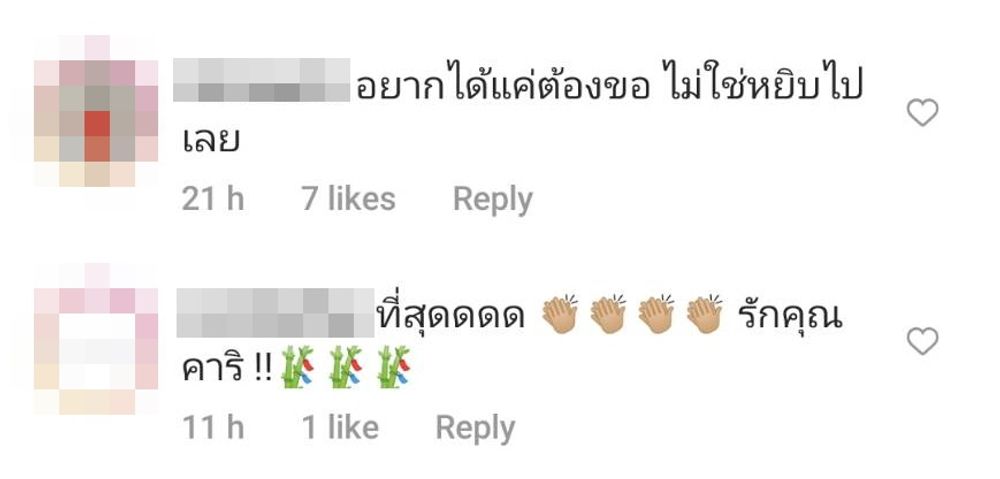Click the first clapping hands emoji
Screen dimensions: 1000x479
pos(559,314)
